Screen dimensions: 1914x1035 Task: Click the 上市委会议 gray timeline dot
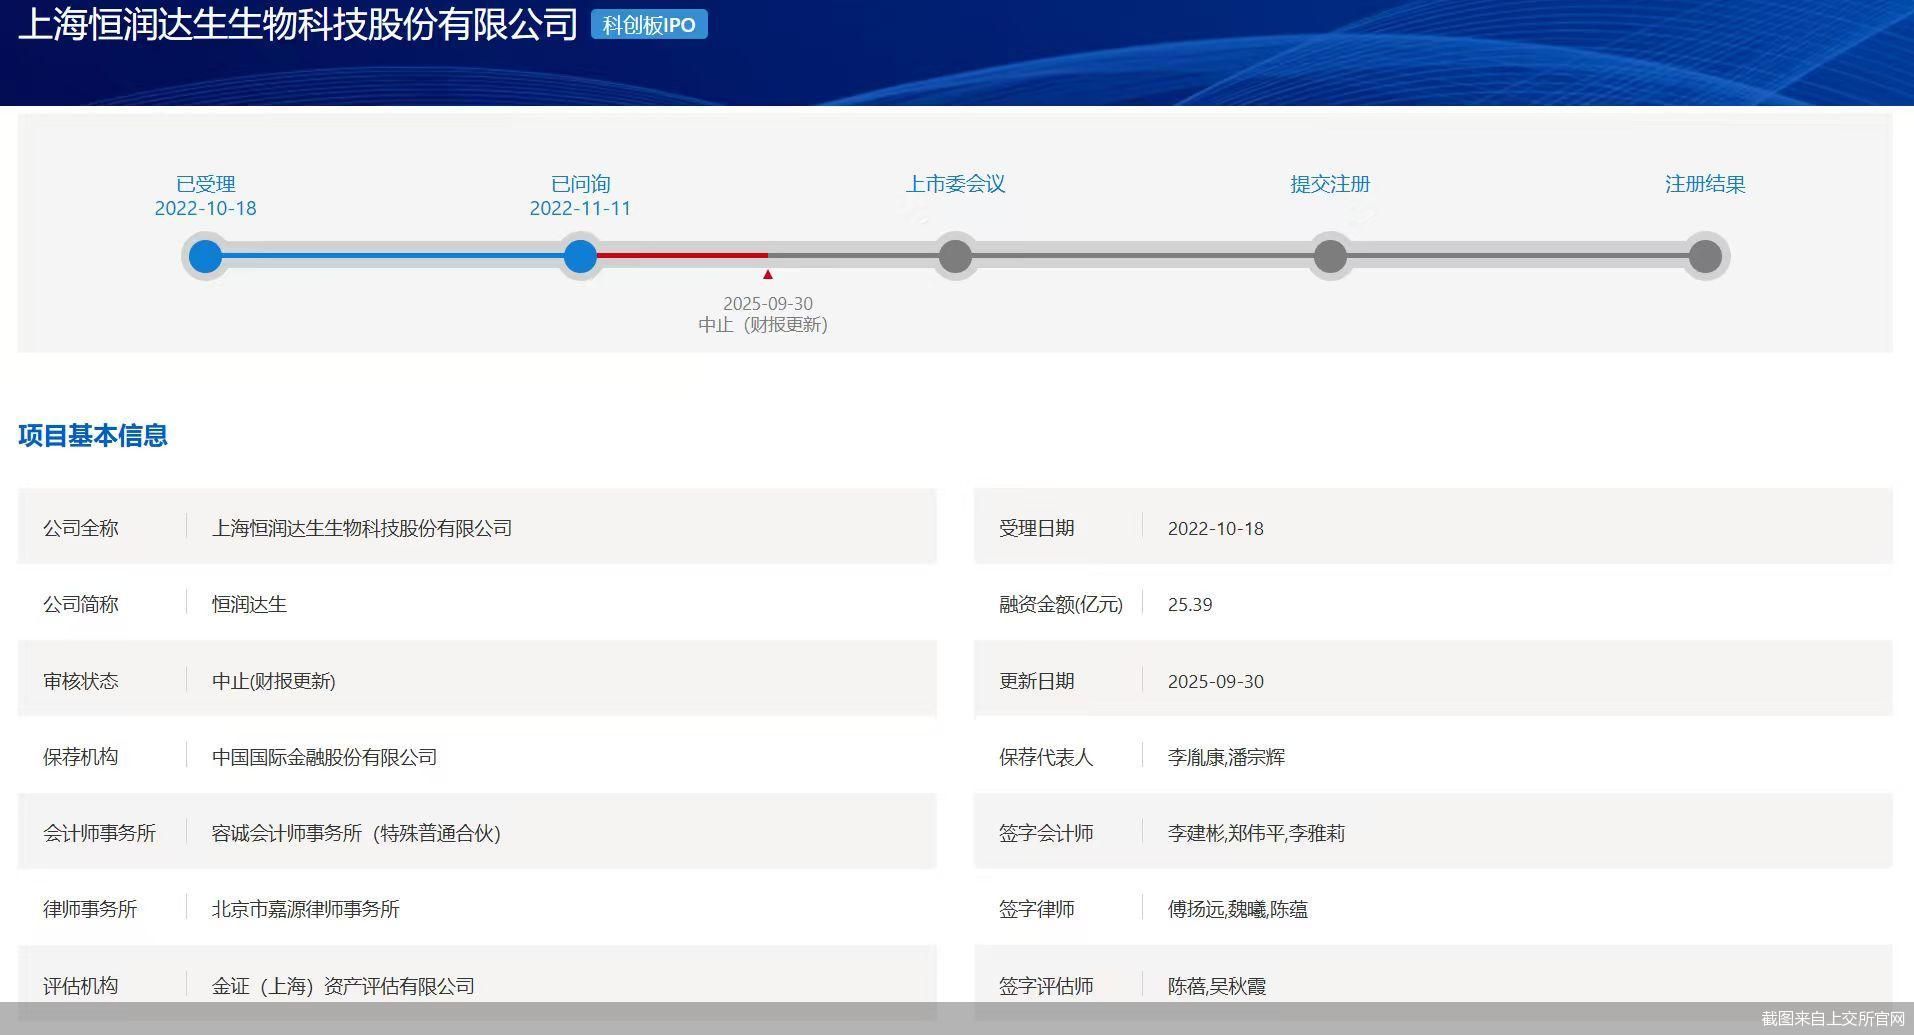tap(955, 256)
